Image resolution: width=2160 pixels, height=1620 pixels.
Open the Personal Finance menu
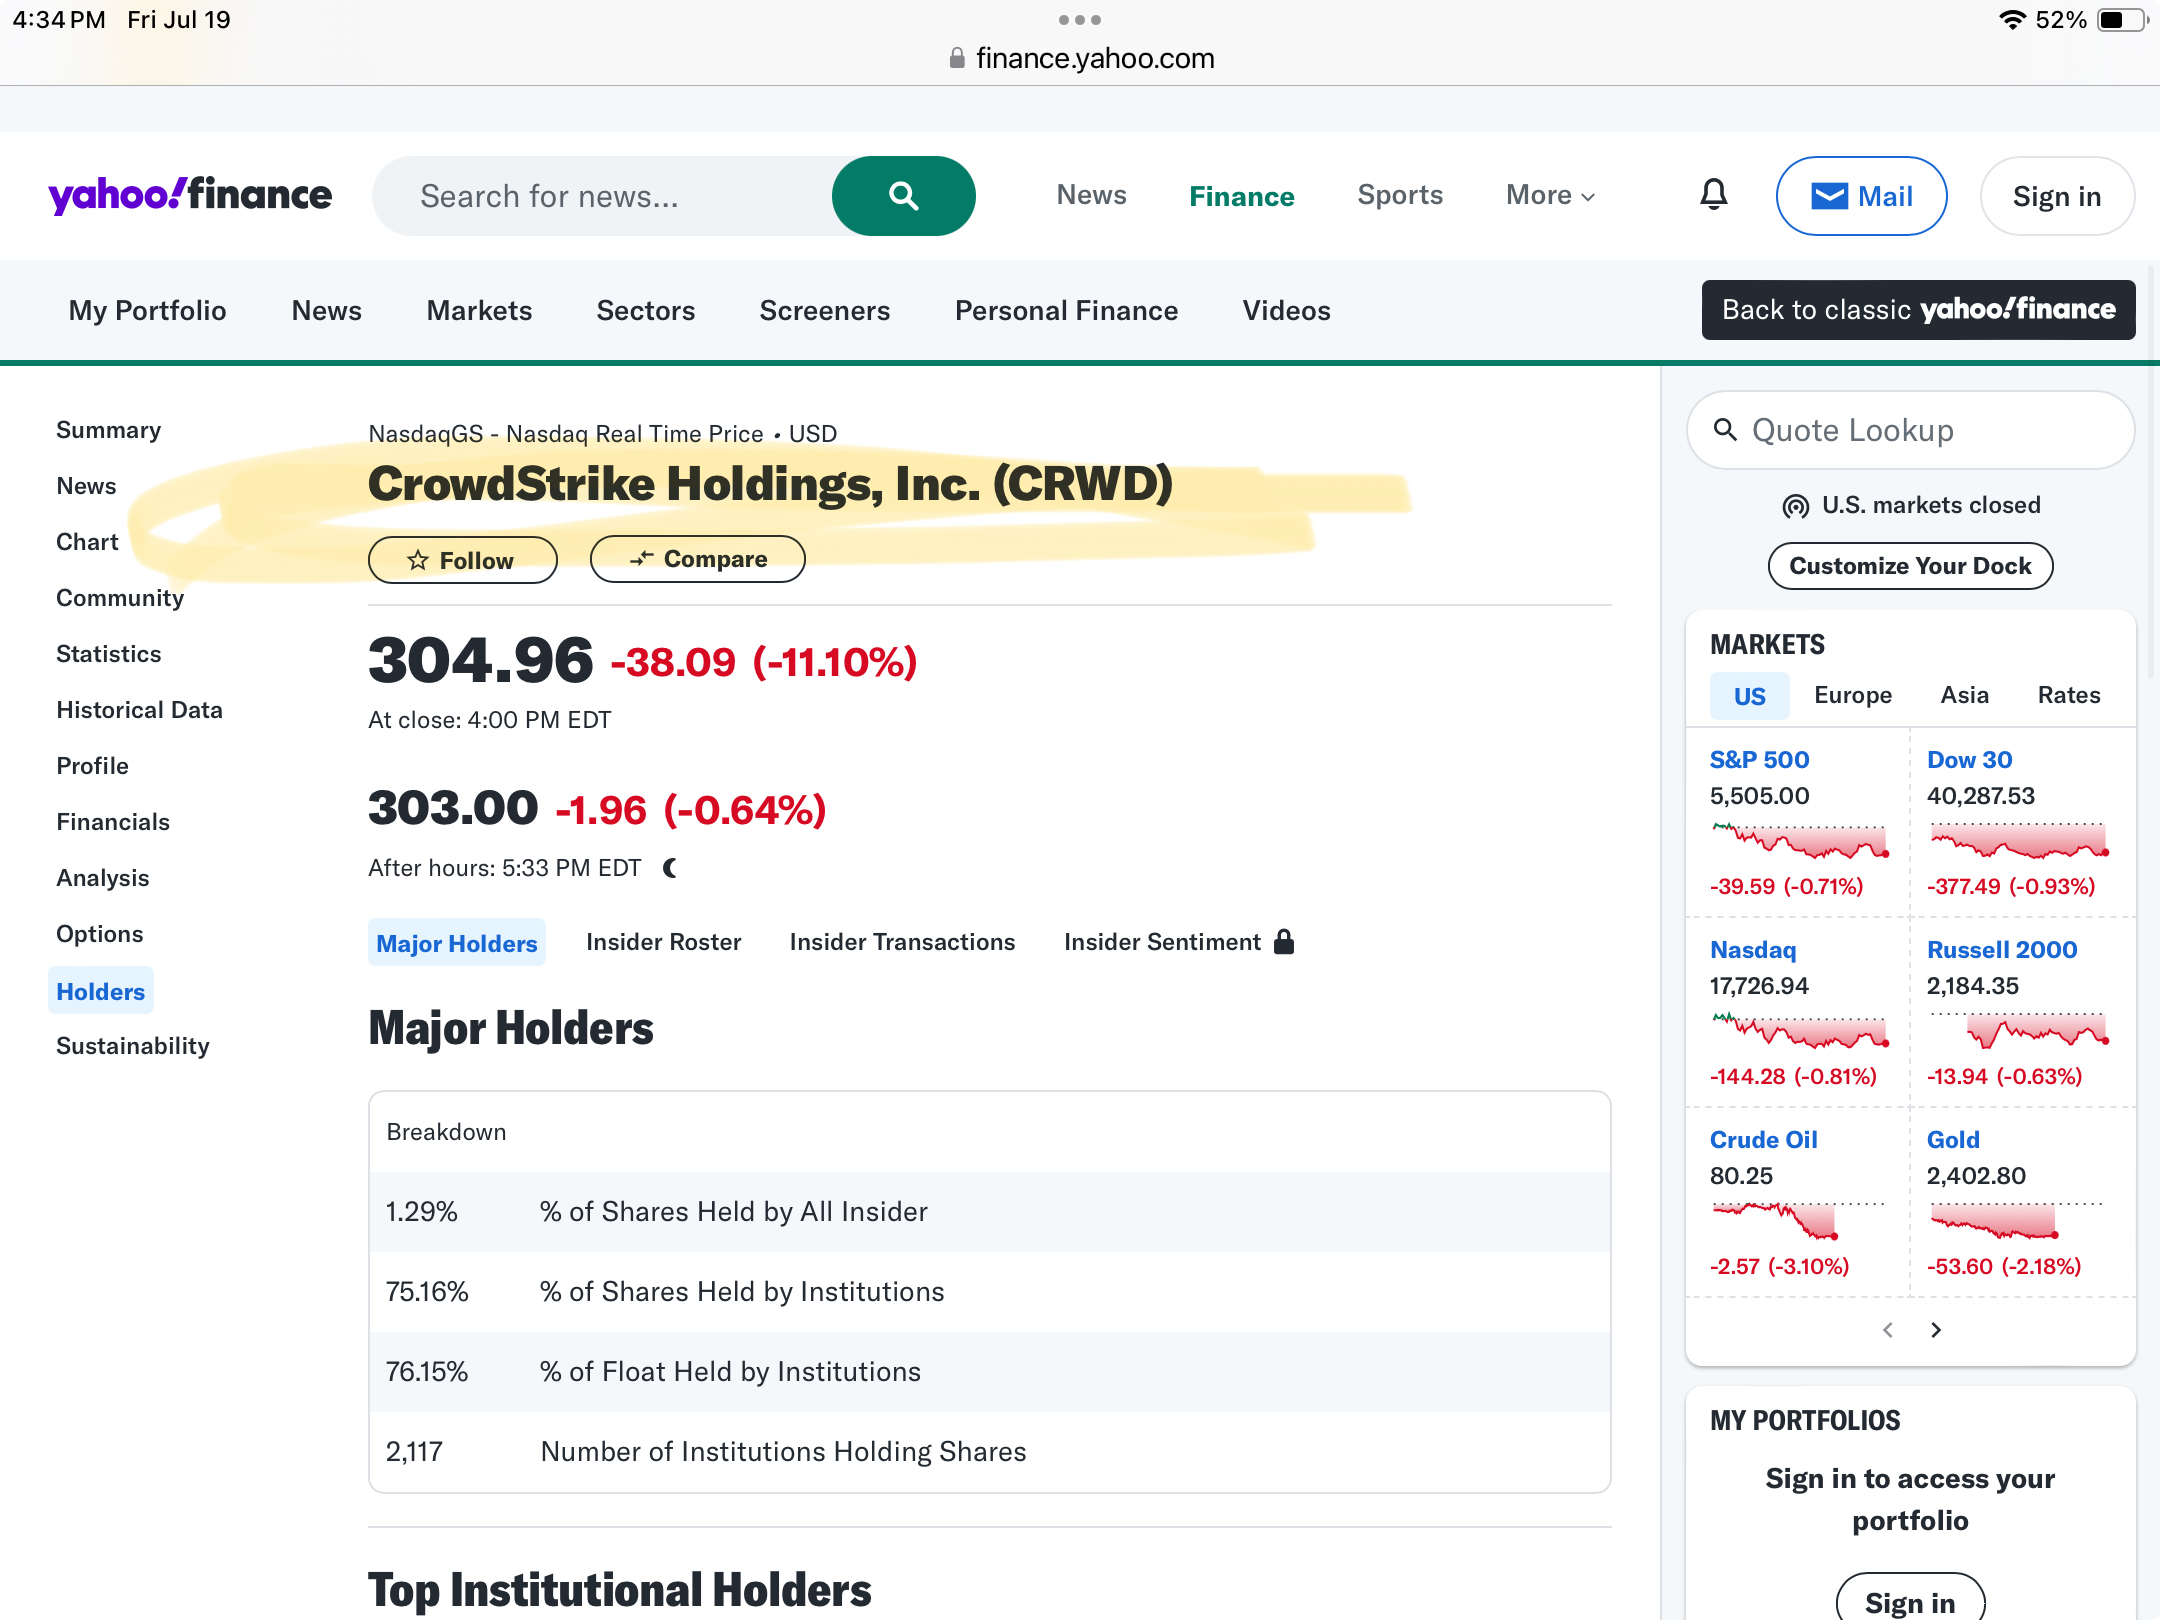(x=1066, y=311)
